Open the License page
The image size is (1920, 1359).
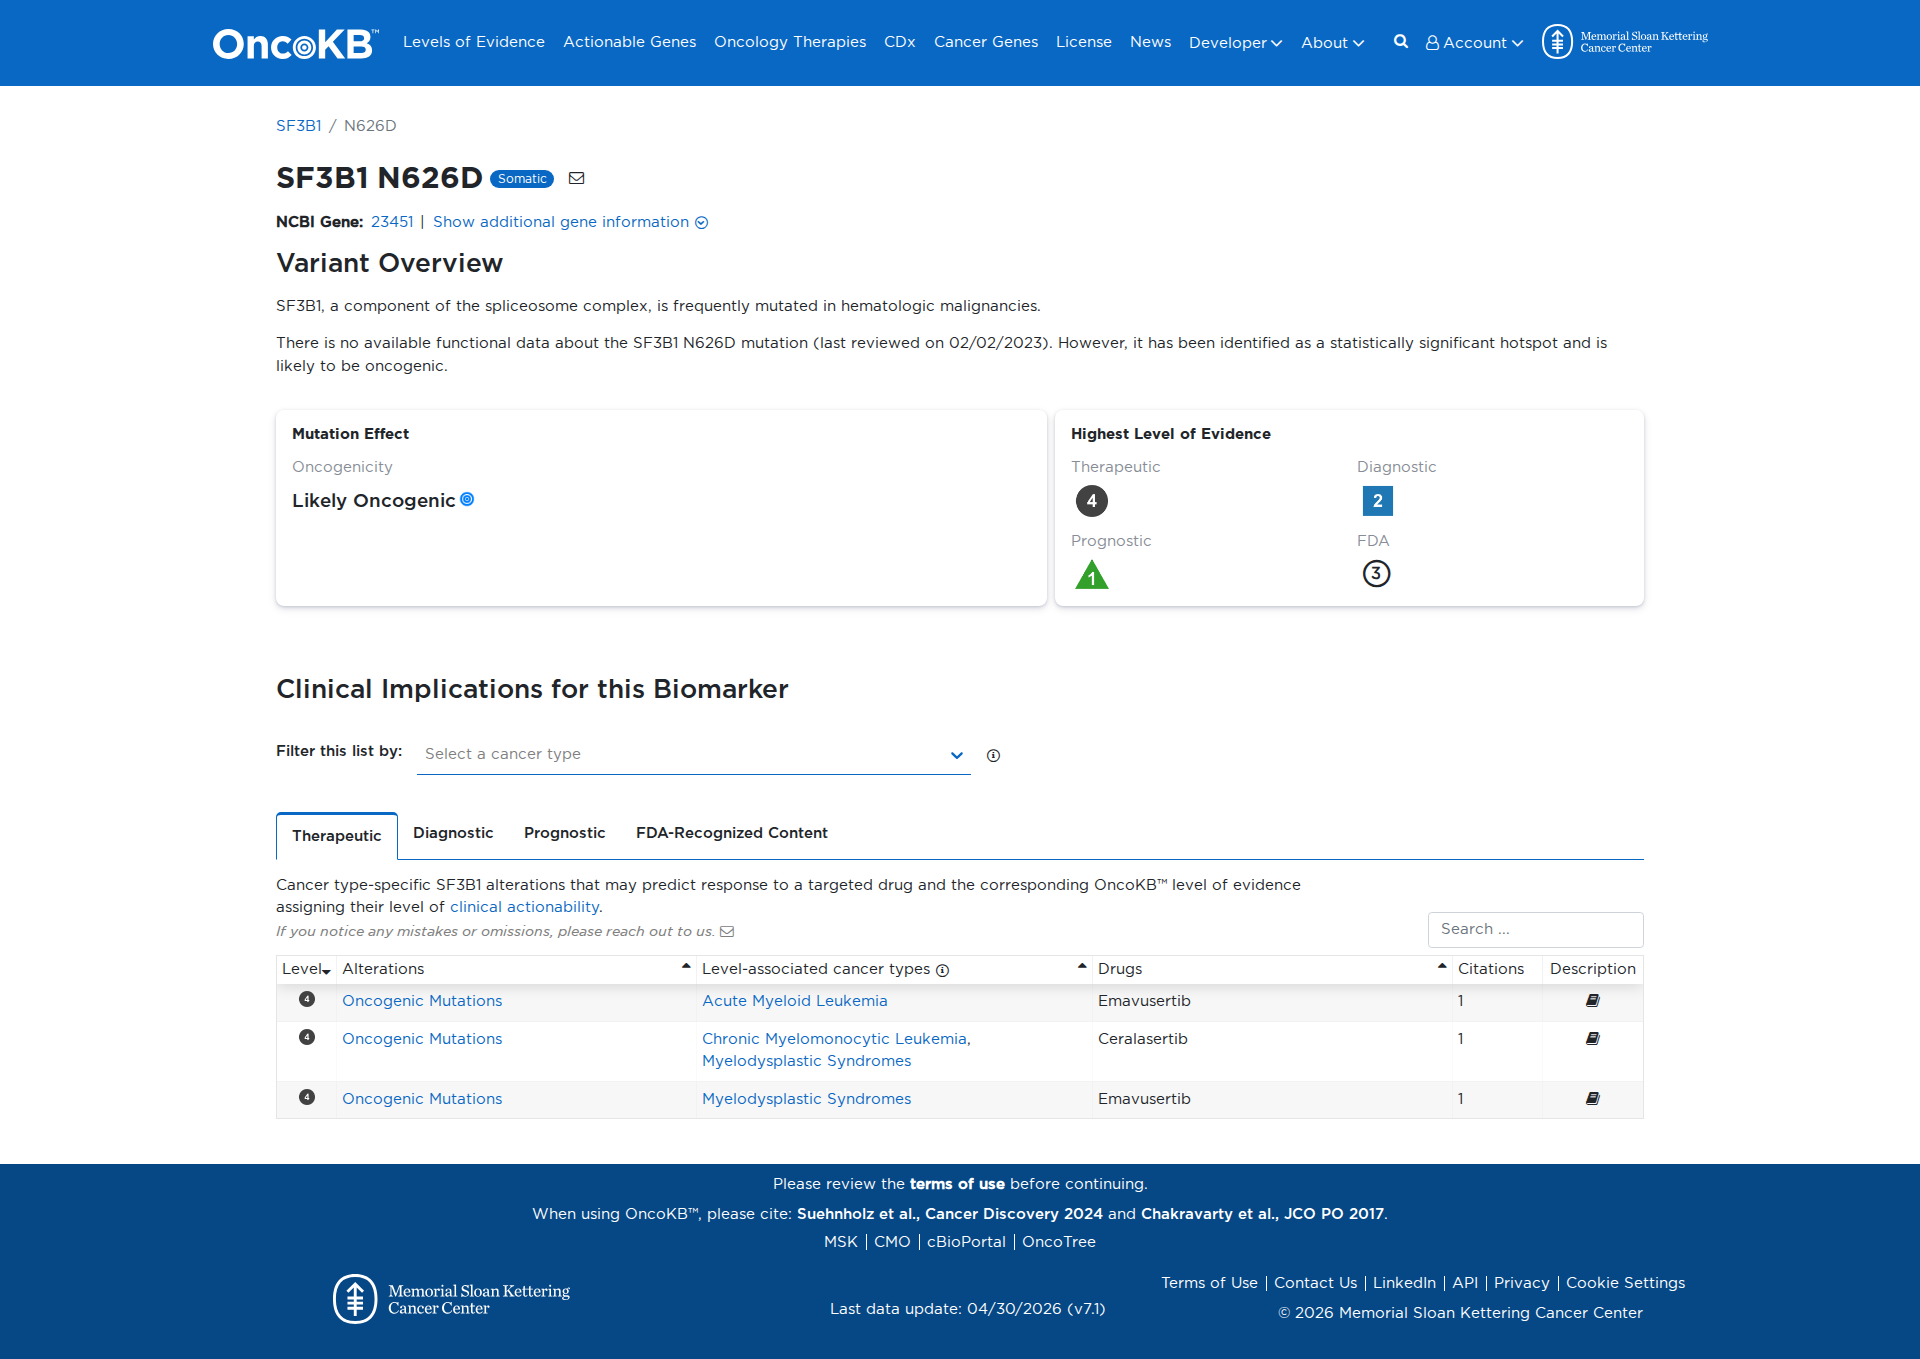[1084, 42]
